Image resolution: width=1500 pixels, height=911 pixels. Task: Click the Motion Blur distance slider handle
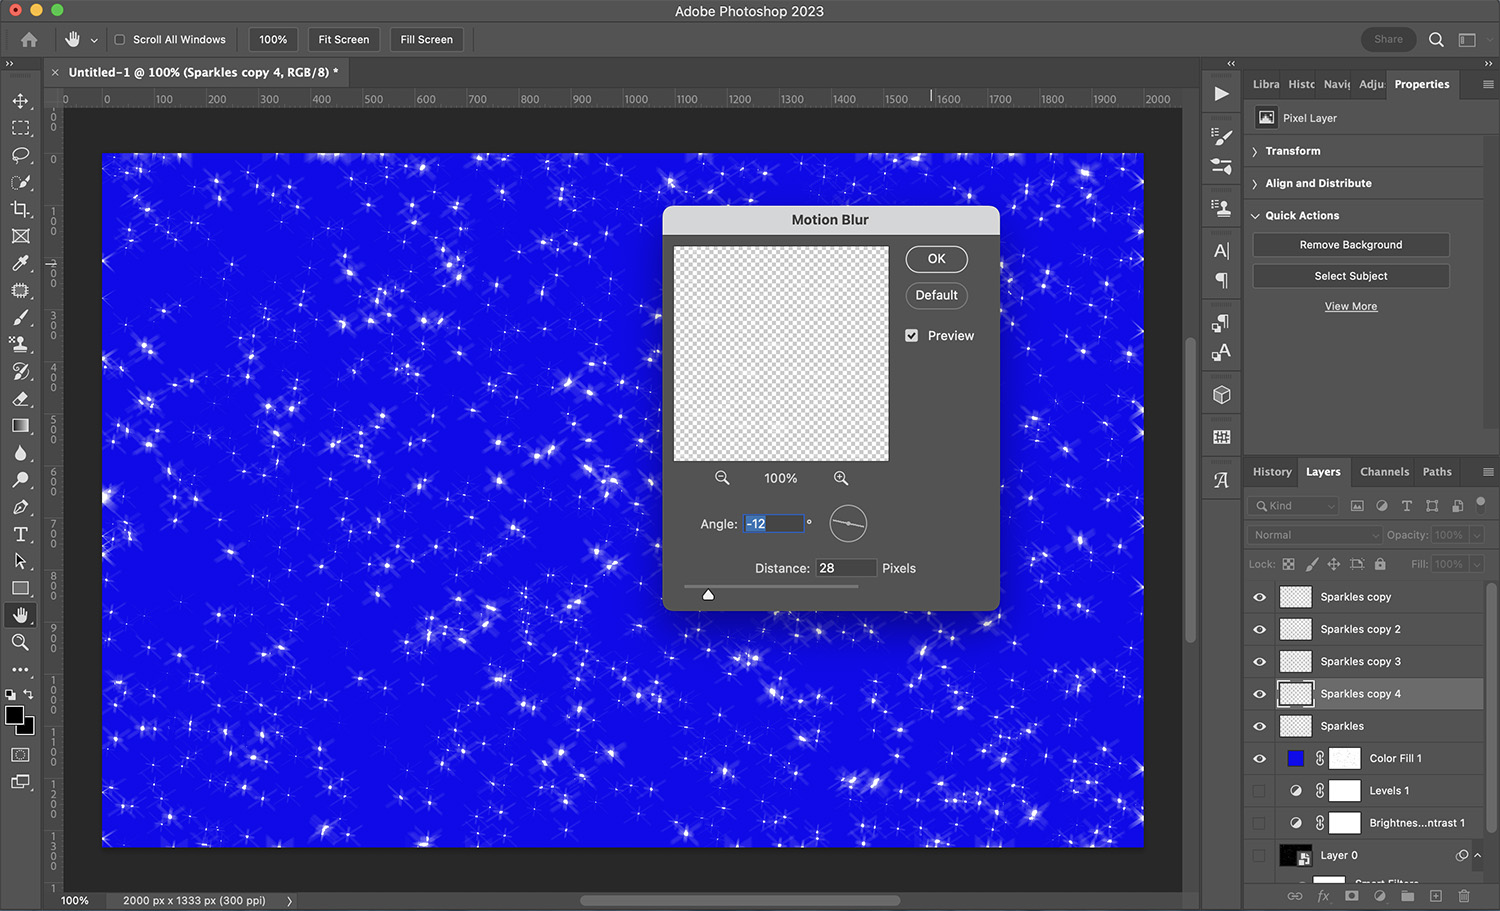pyautogui.click(x=708, y=595)
